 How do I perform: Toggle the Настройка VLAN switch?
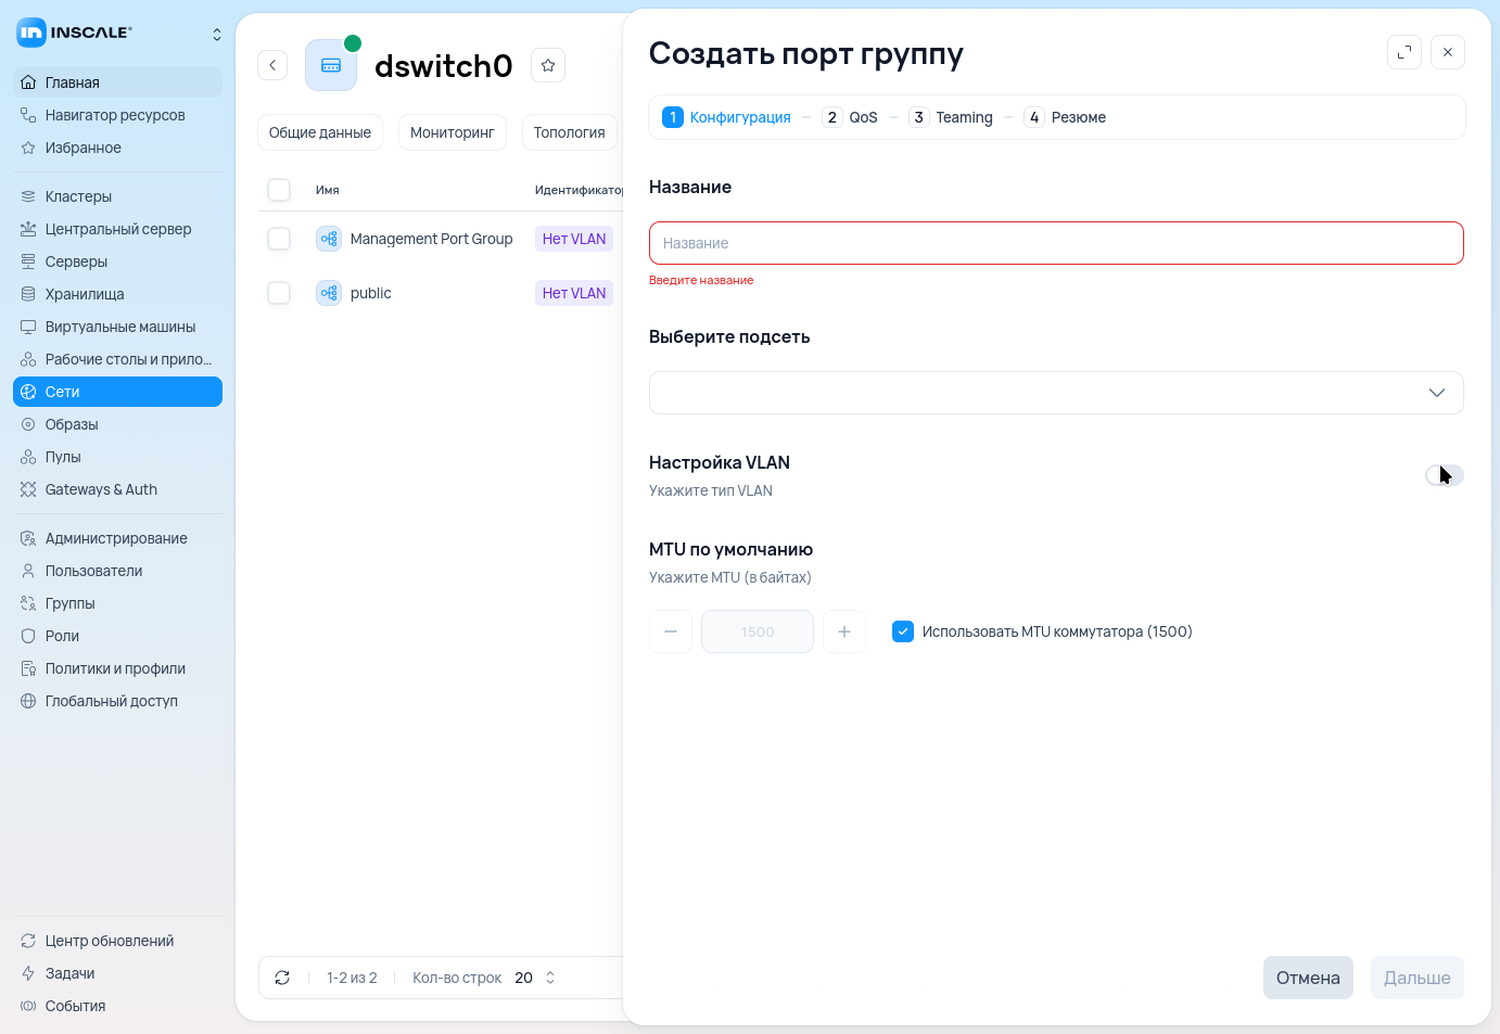pyautogui.click(x=1444, y=475)
